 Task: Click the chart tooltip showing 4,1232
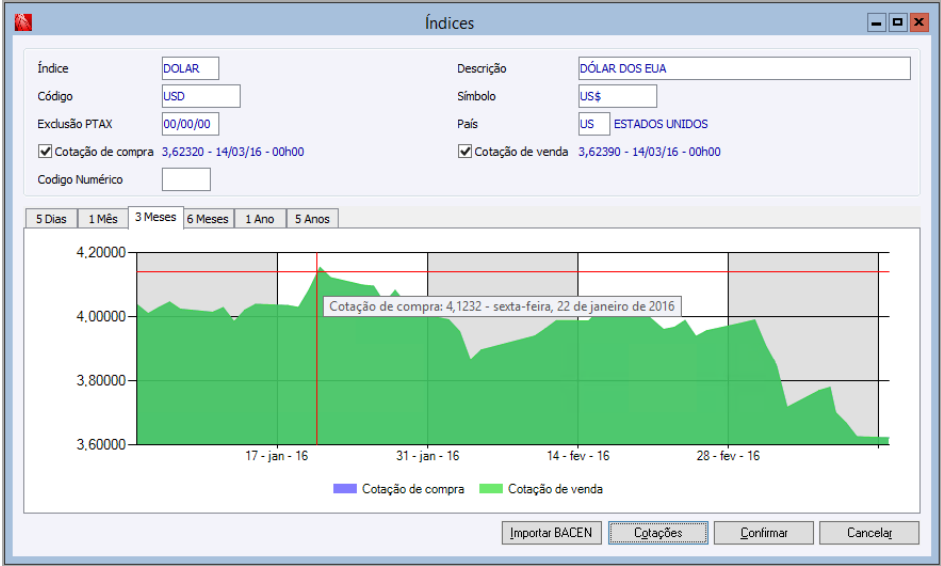[x=502, y=306]
